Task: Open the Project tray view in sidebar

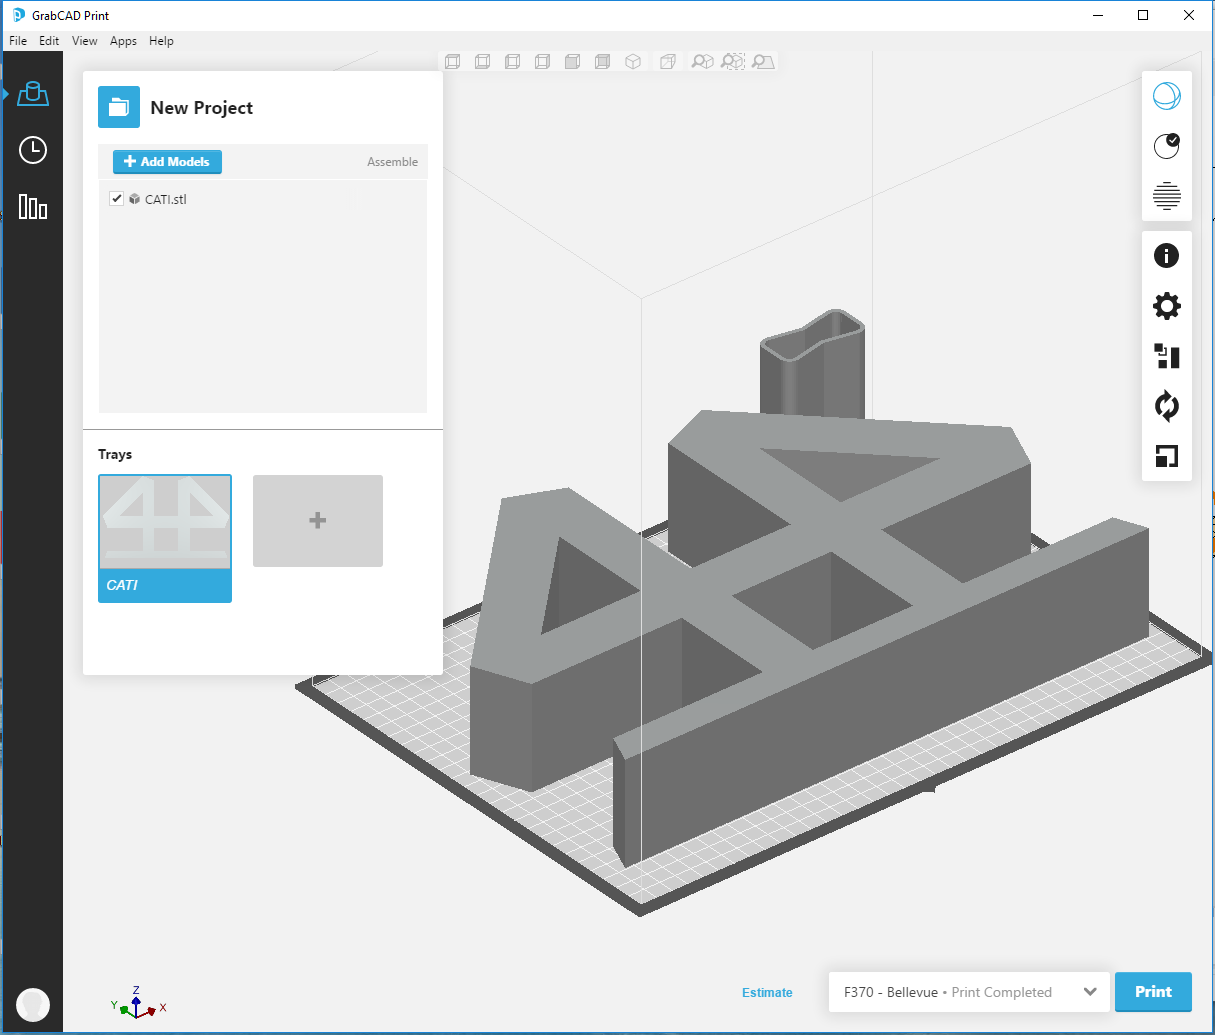Action: click(x=33, y=94)
